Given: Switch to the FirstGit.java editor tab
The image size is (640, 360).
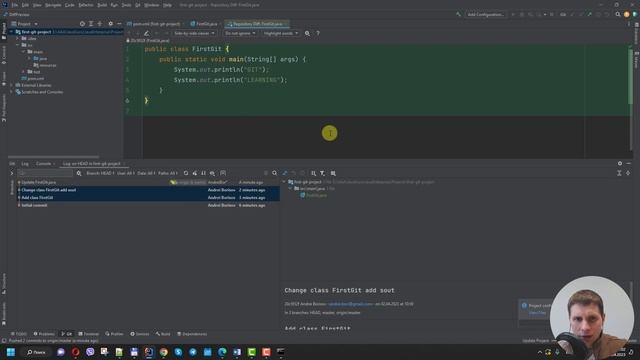Looking at the screenshot, I should tap(204, 24).
